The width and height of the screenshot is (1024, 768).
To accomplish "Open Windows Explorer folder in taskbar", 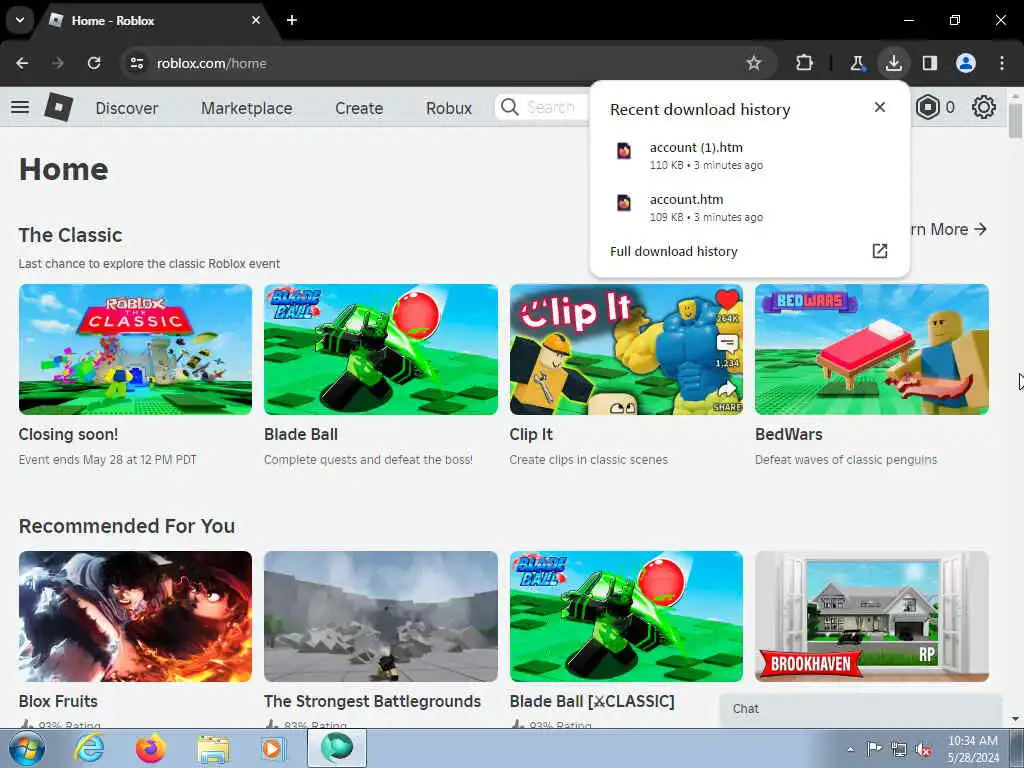I will click(213, 748).
